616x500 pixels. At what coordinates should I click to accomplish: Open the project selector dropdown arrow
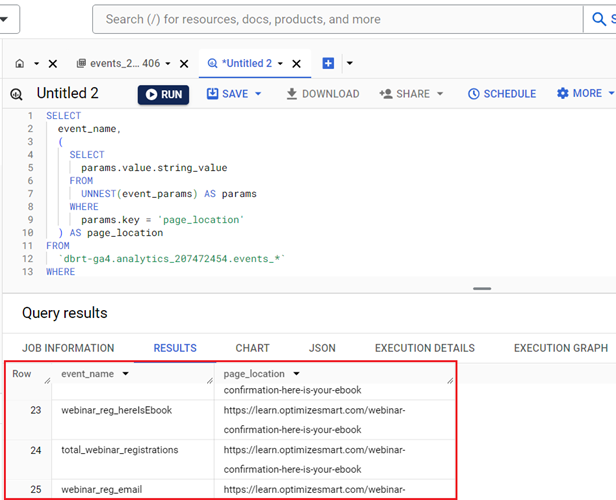(x=5, y=19)
